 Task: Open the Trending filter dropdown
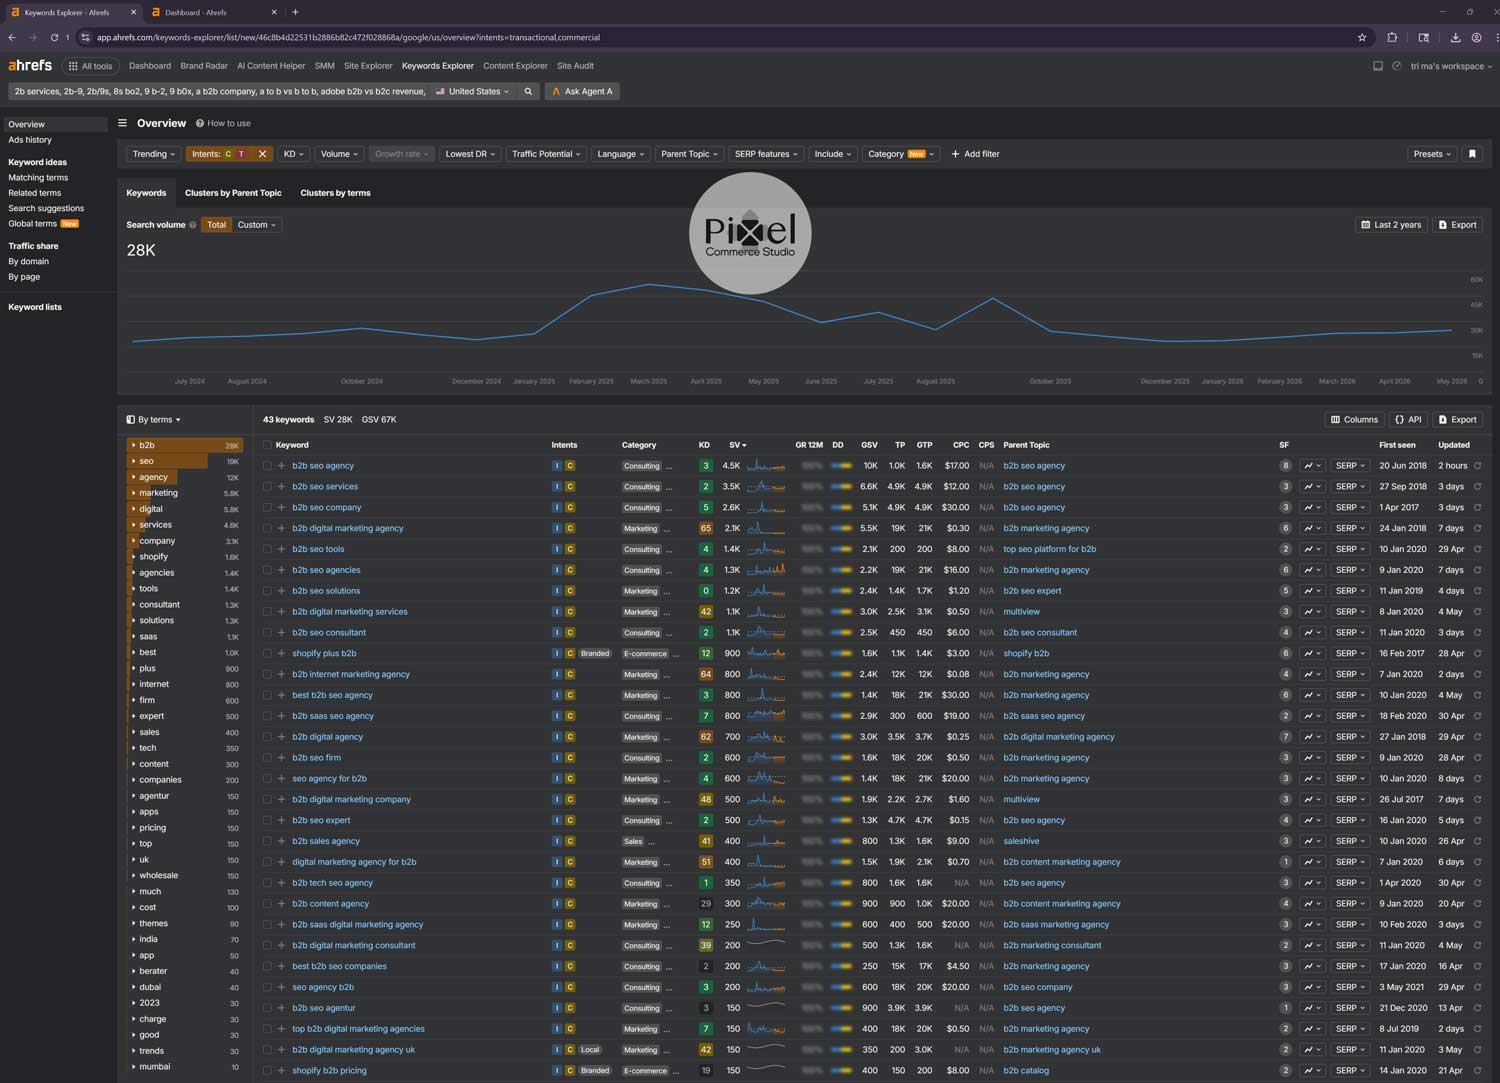pyautogui.click(x=154, y=154)
